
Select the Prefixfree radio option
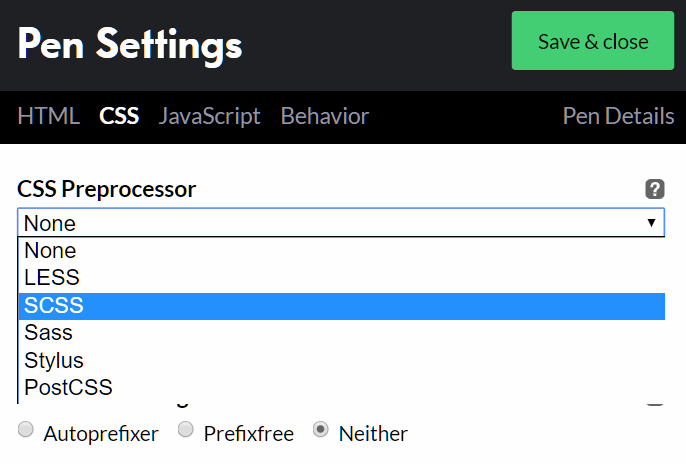[186, 430]
